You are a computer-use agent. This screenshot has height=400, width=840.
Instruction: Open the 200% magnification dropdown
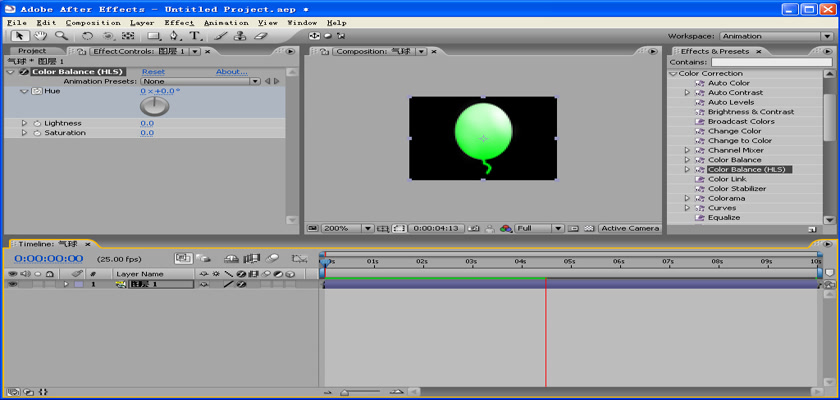(x=367, y=228)
